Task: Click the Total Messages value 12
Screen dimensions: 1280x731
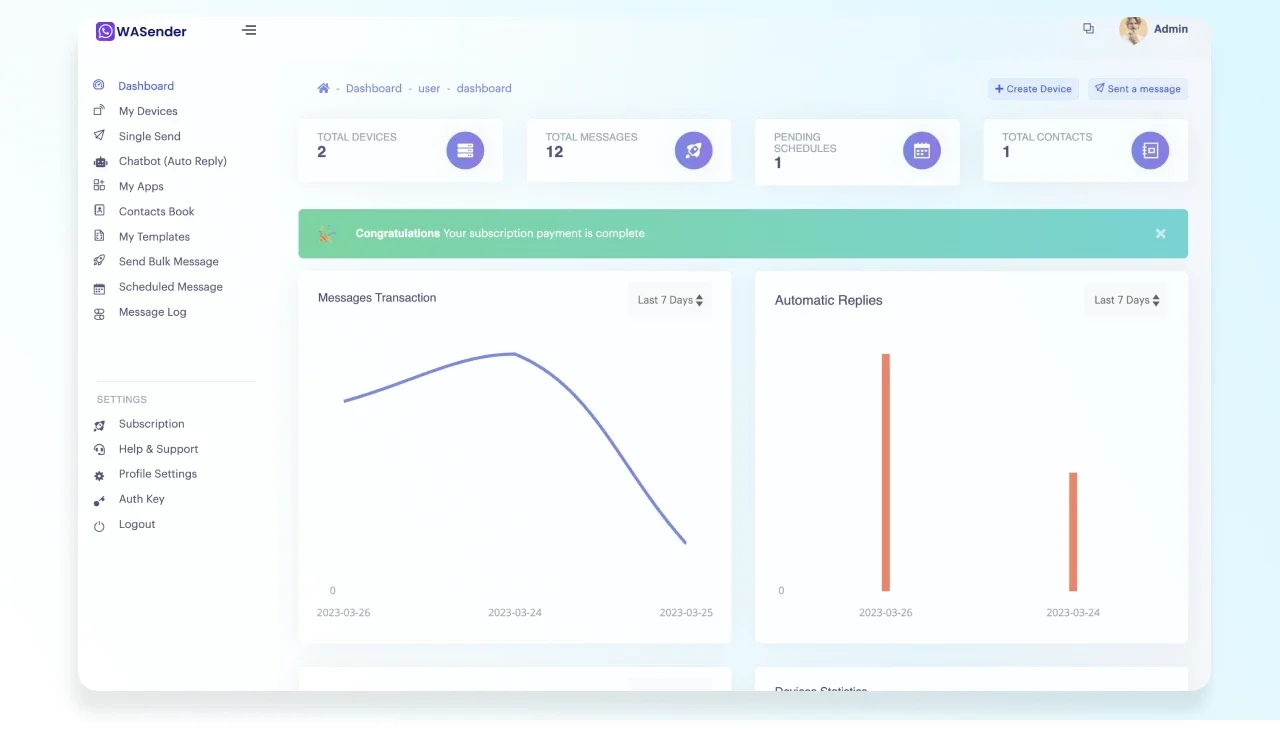Action: click(x=554, y=152)
